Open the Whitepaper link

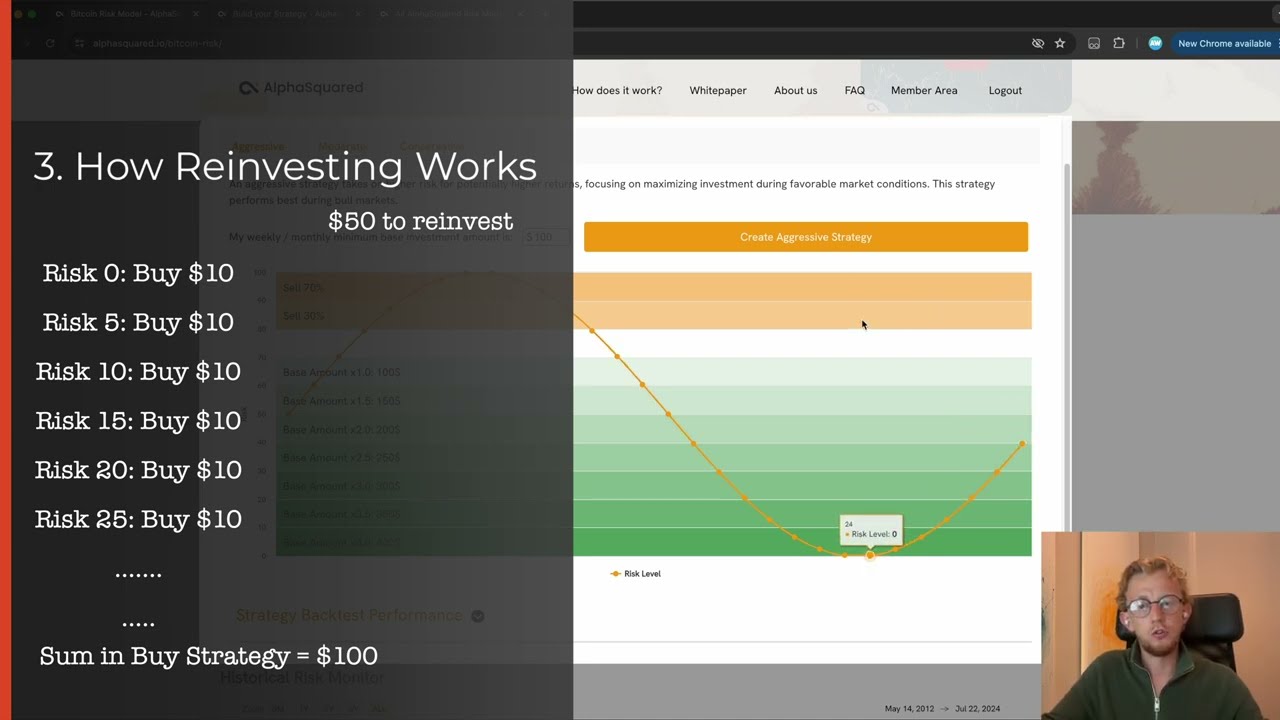[x=718, y=90]
